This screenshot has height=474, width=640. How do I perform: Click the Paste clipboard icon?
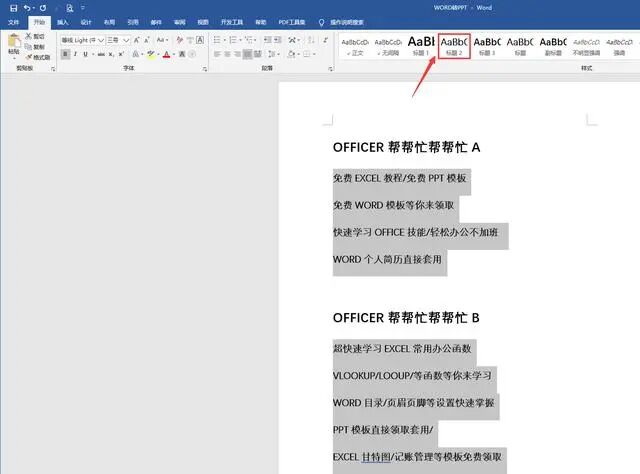point(14,41)
